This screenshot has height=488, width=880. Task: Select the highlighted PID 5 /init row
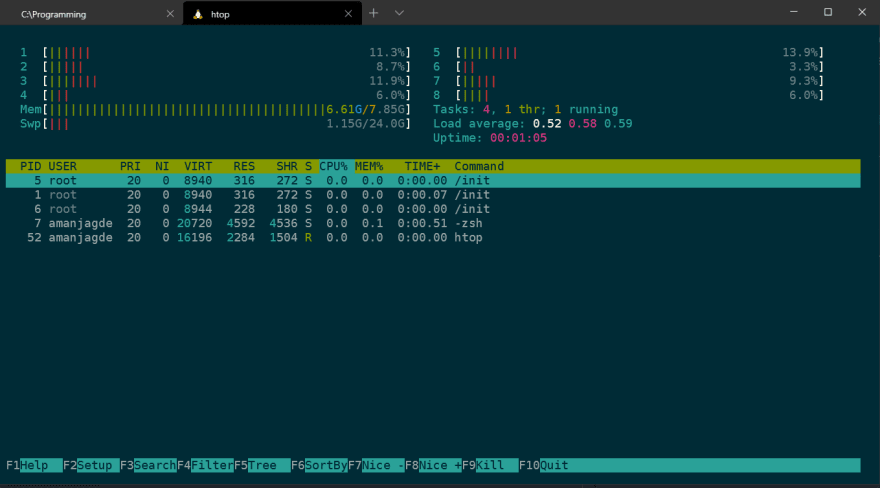click(433, 181)
